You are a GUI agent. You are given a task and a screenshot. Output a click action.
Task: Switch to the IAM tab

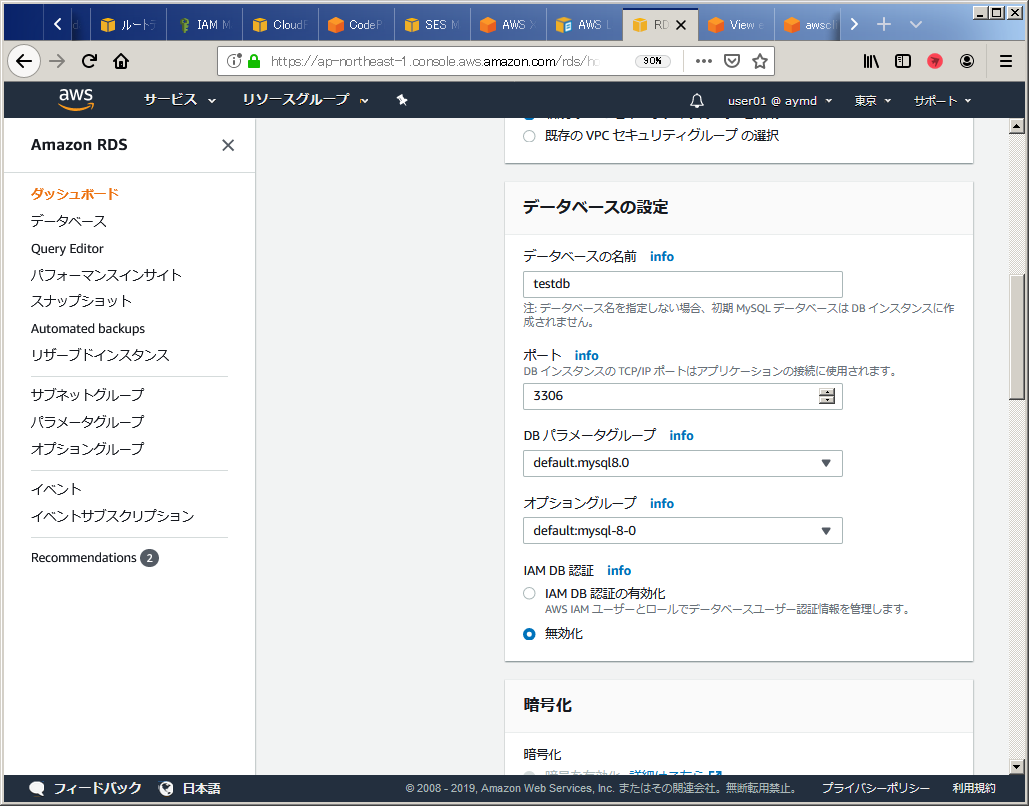click(204, 24)
